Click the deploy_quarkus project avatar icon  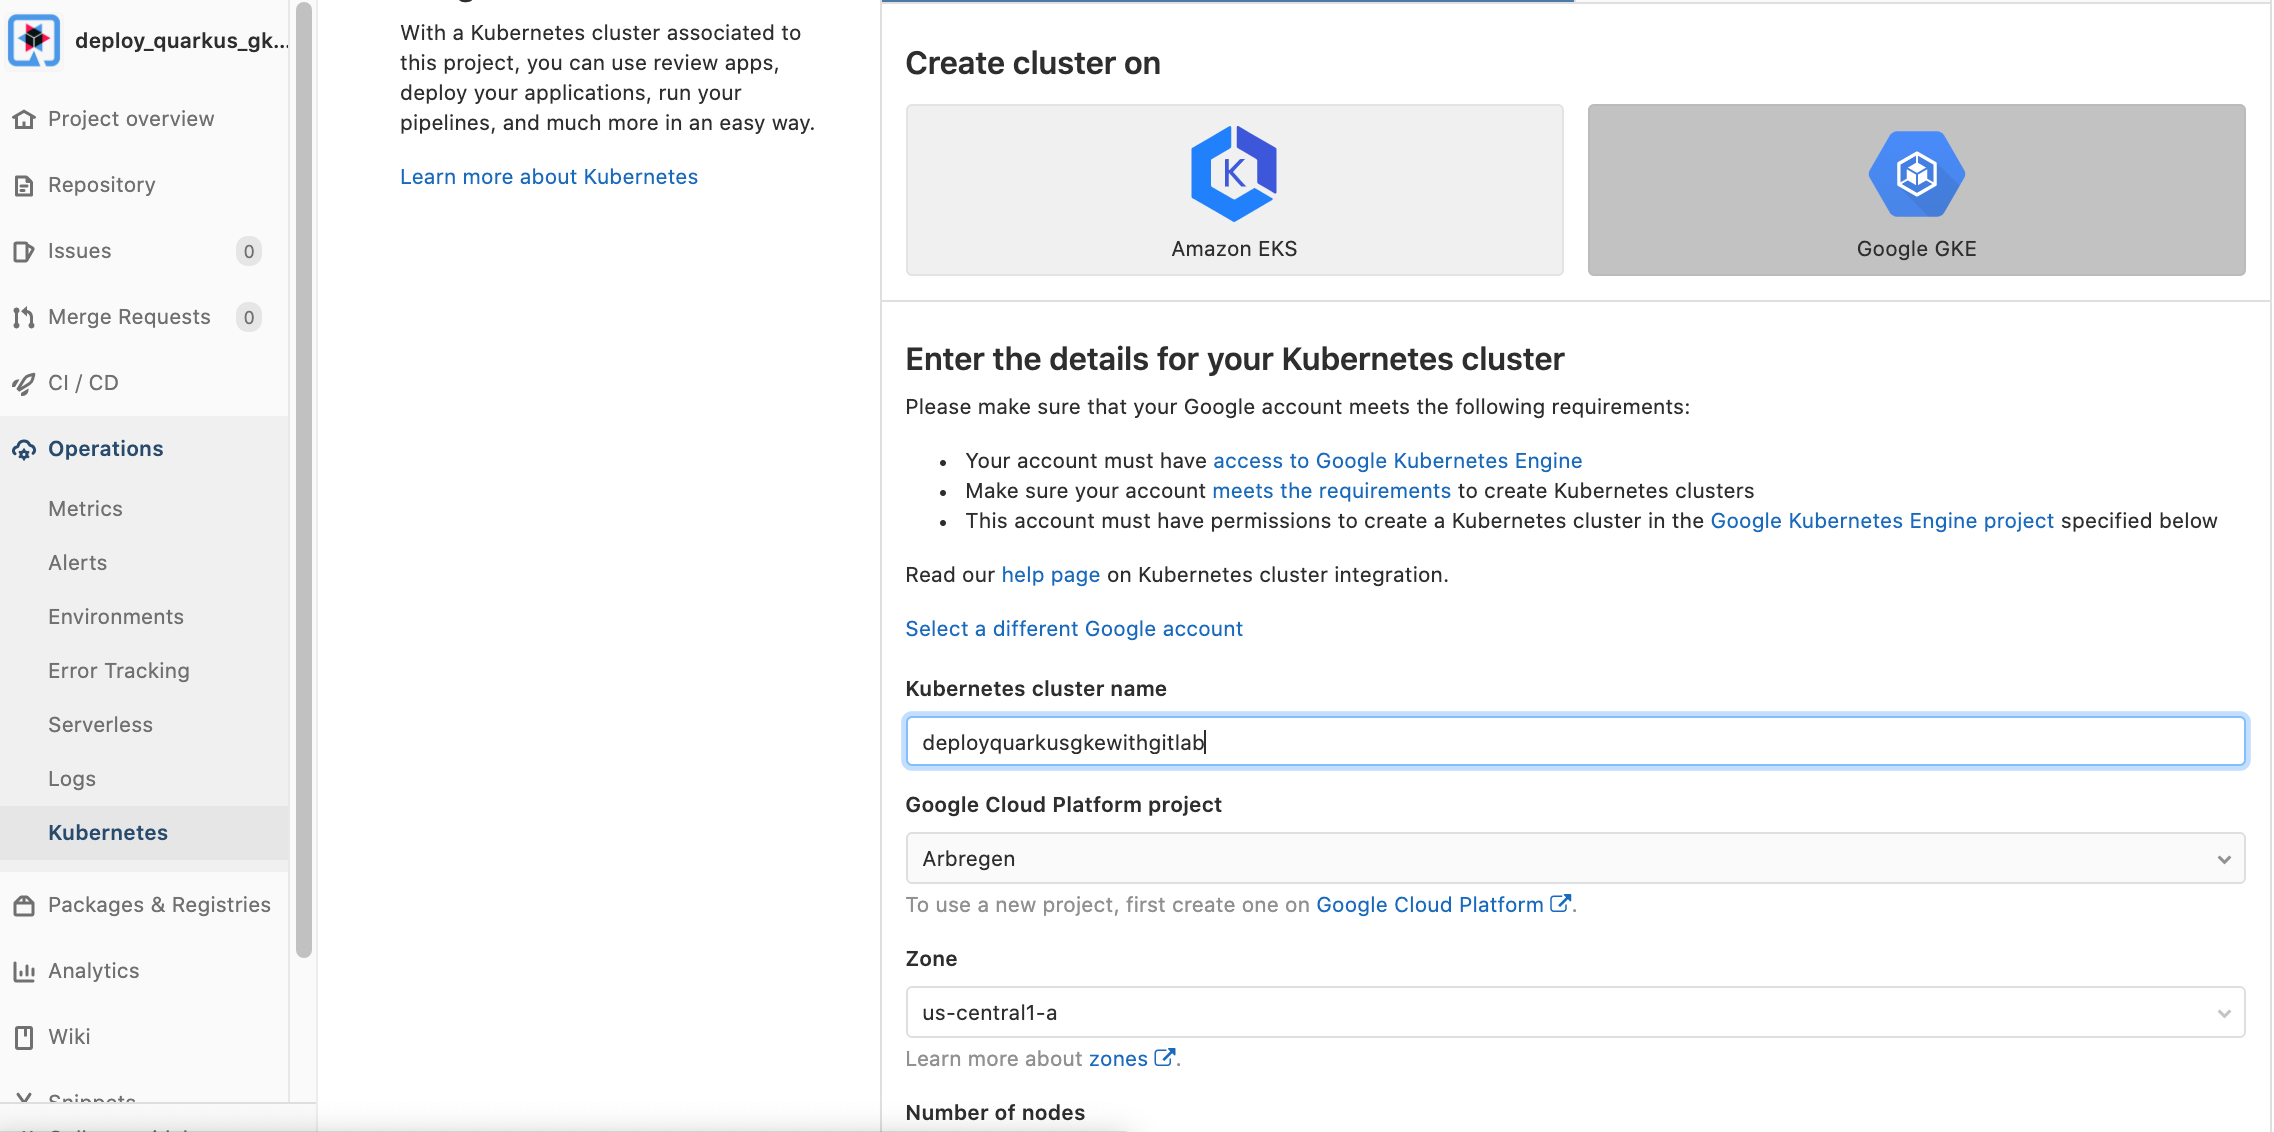tap(34, 40)
